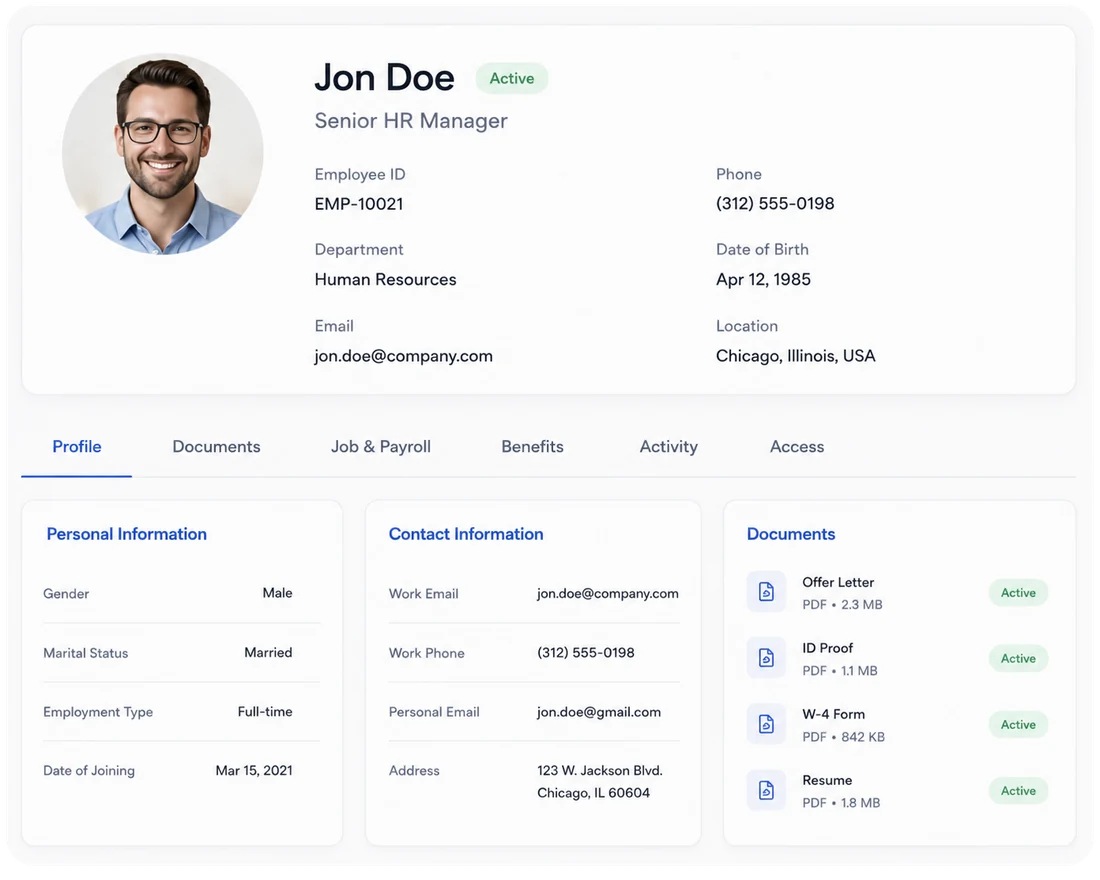The image size is (1100, 880).
Task: Click the Resume file name
Action: pyautogui.click(x=827, y=780)
